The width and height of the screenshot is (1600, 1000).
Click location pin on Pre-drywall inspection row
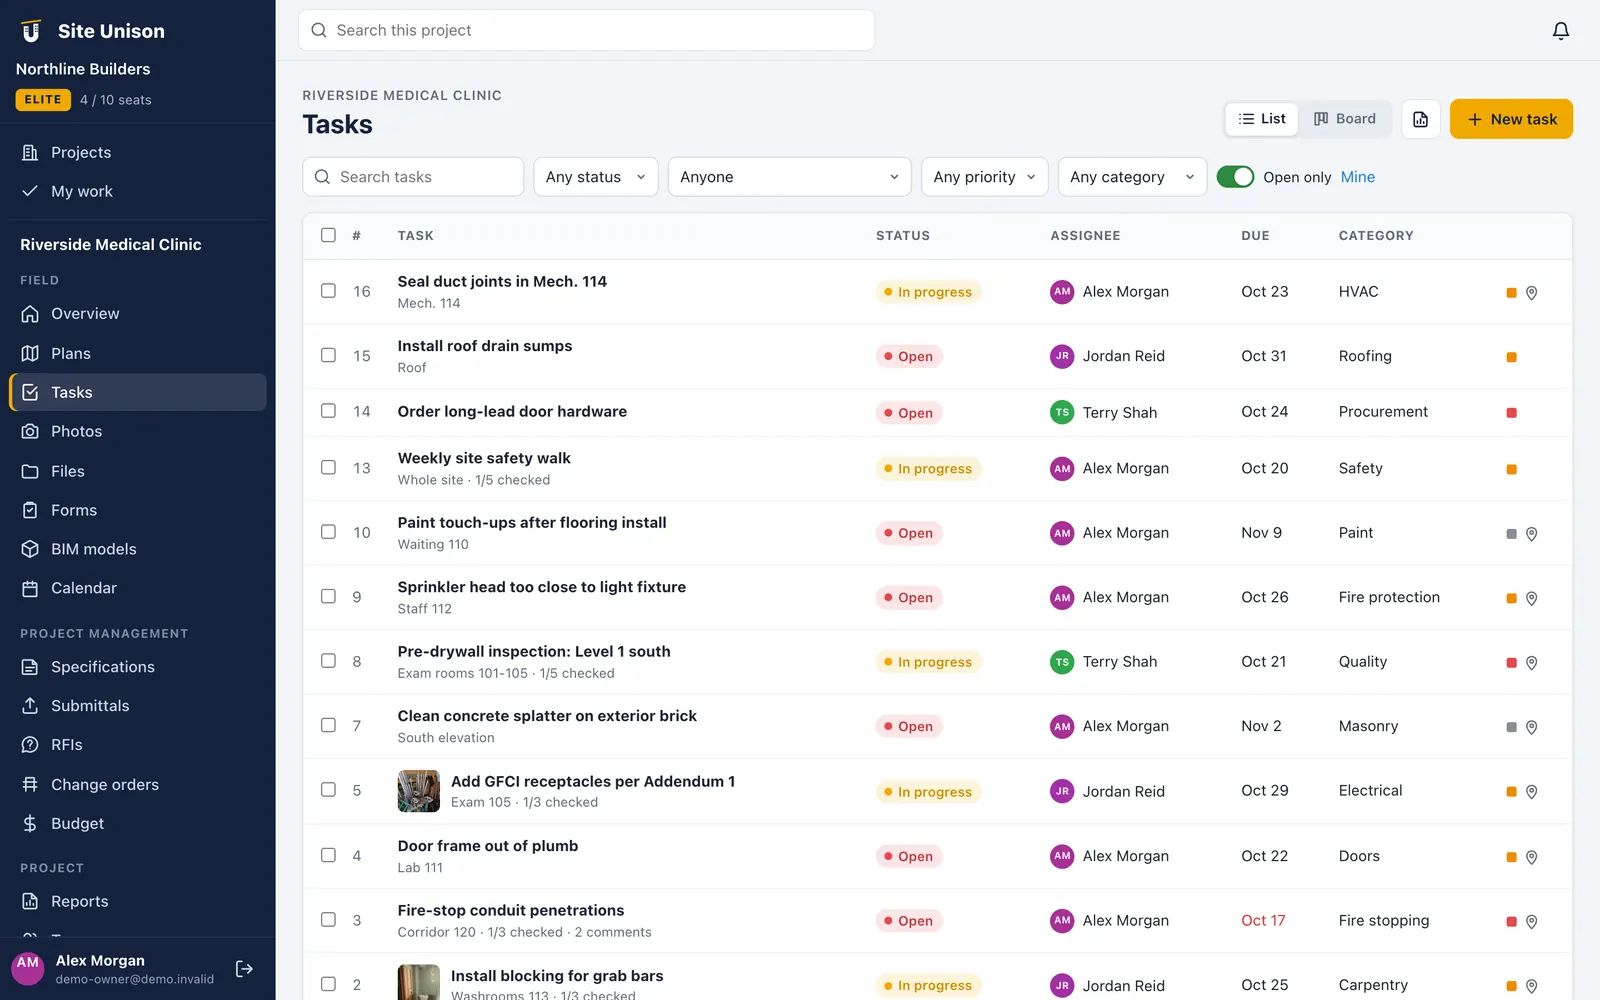(1531, 663)
